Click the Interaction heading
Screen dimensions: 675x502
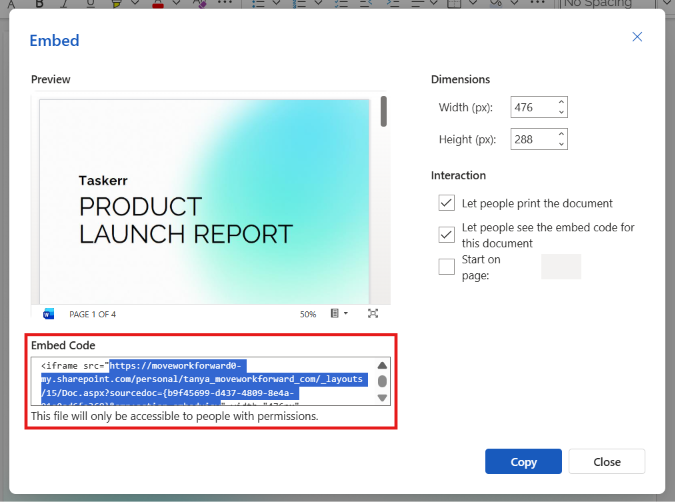(x=458, y=175)
